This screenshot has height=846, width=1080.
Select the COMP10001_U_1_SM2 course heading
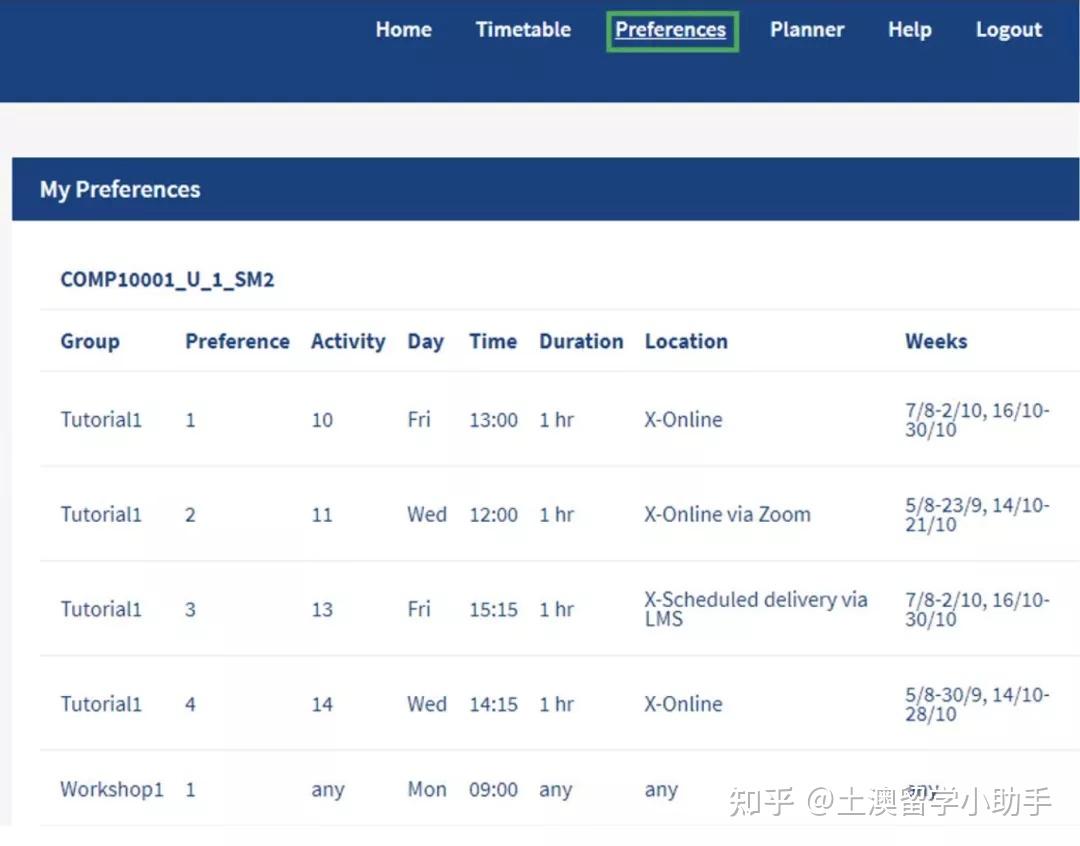tap(167, 280)
